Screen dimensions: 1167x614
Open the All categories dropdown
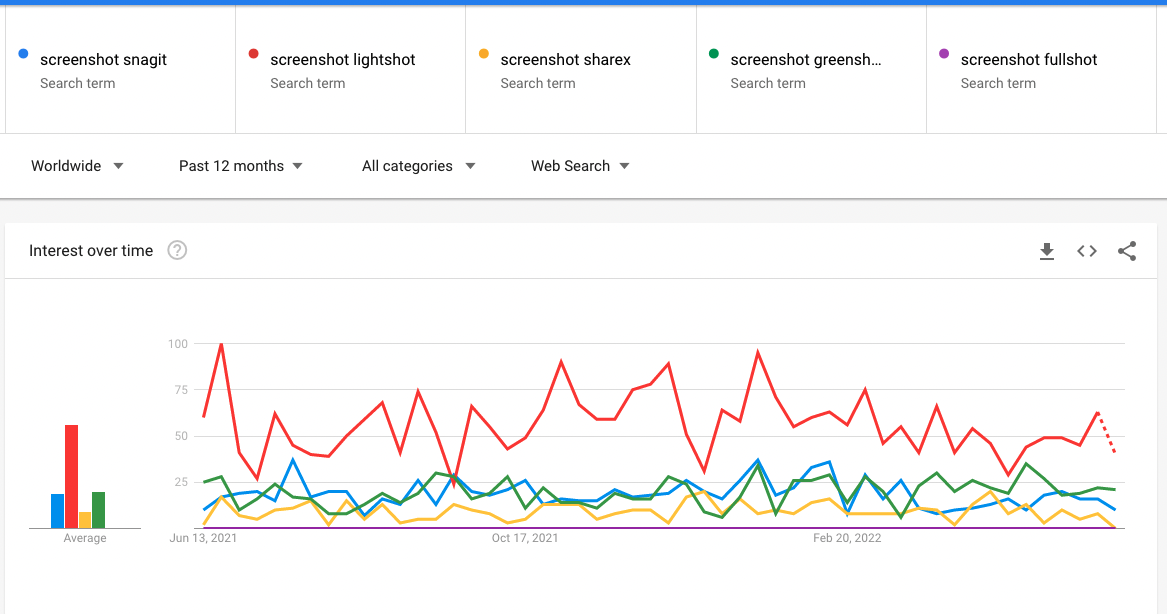pyautogui.click(x=418, y=166)
